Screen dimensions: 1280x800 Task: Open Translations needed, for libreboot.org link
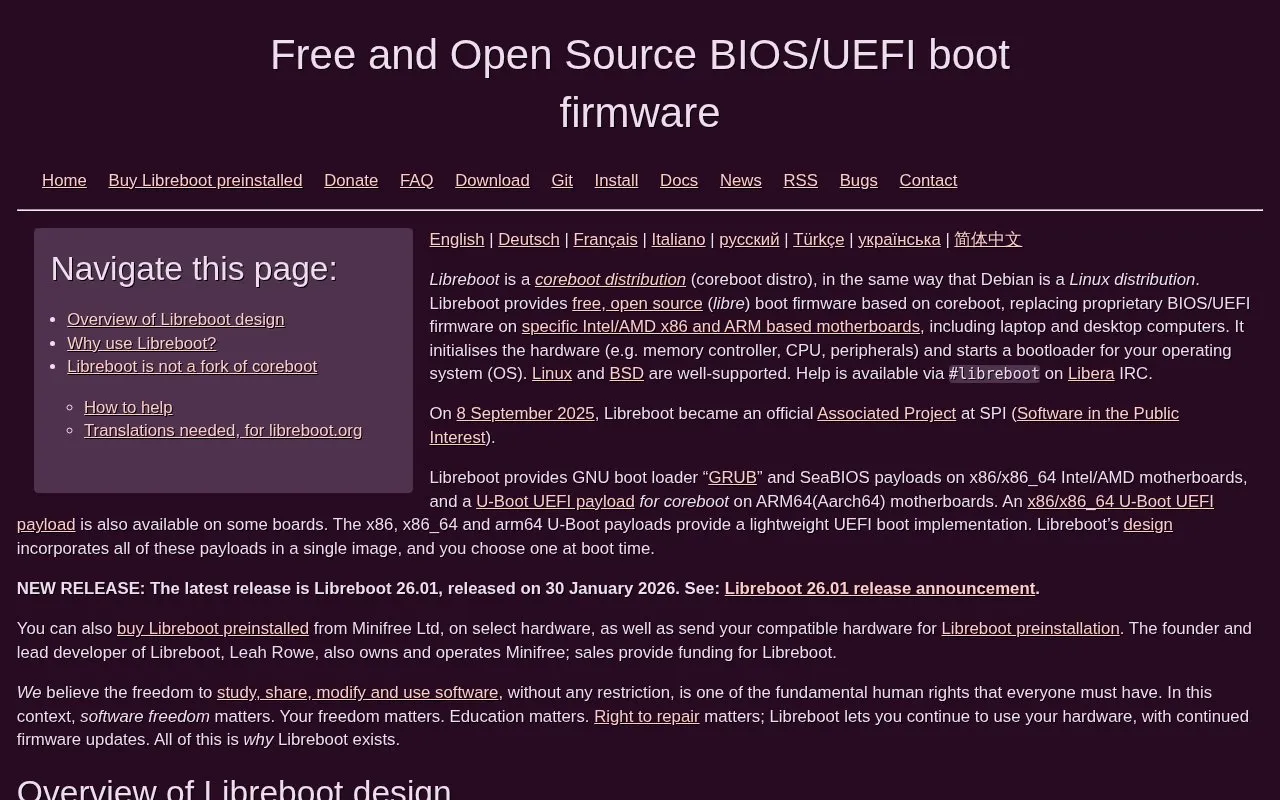click(x=223, y=430)
